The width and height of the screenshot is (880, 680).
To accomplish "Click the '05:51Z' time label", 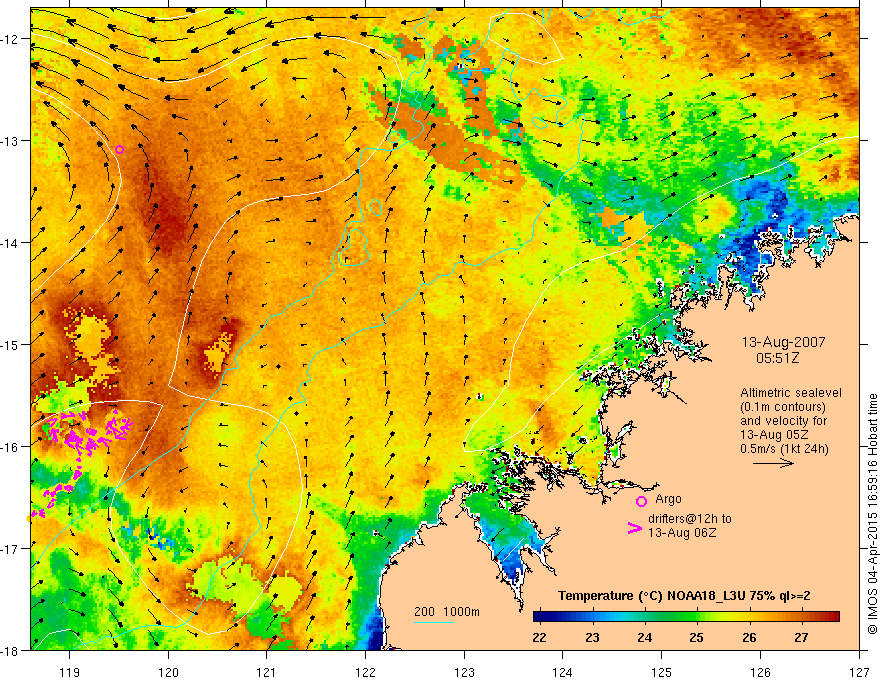I will pos(777,358).
